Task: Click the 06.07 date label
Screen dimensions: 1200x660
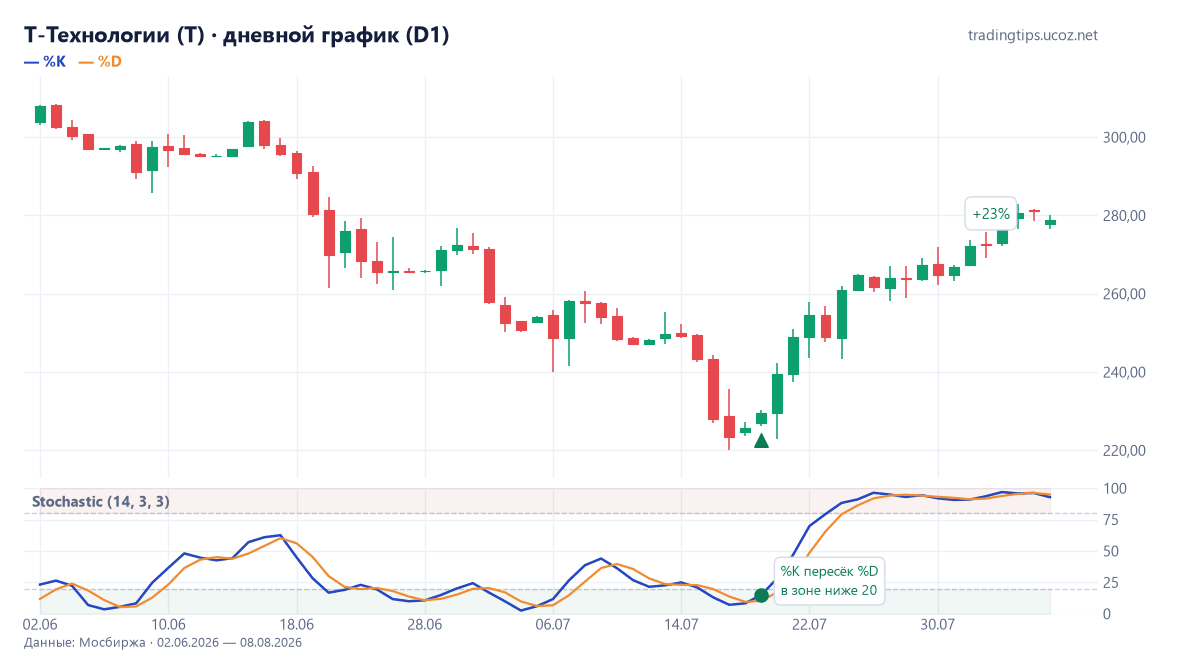Action: (553, 625)
